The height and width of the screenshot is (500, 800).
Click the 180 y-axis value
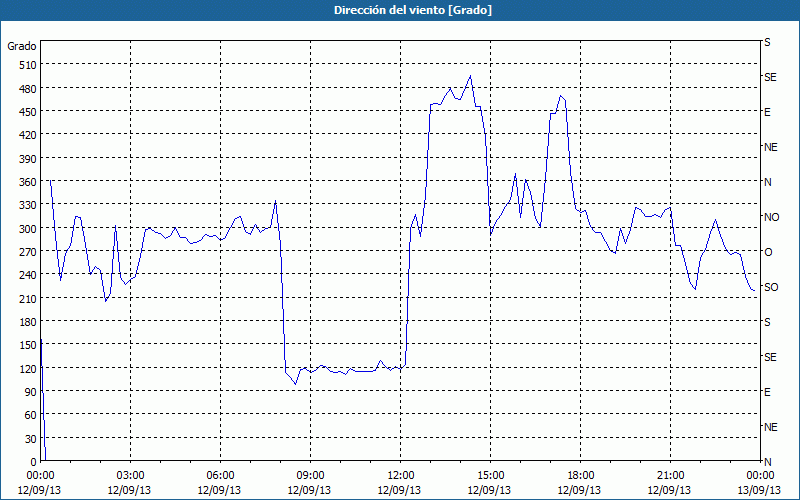coord(28,322)
